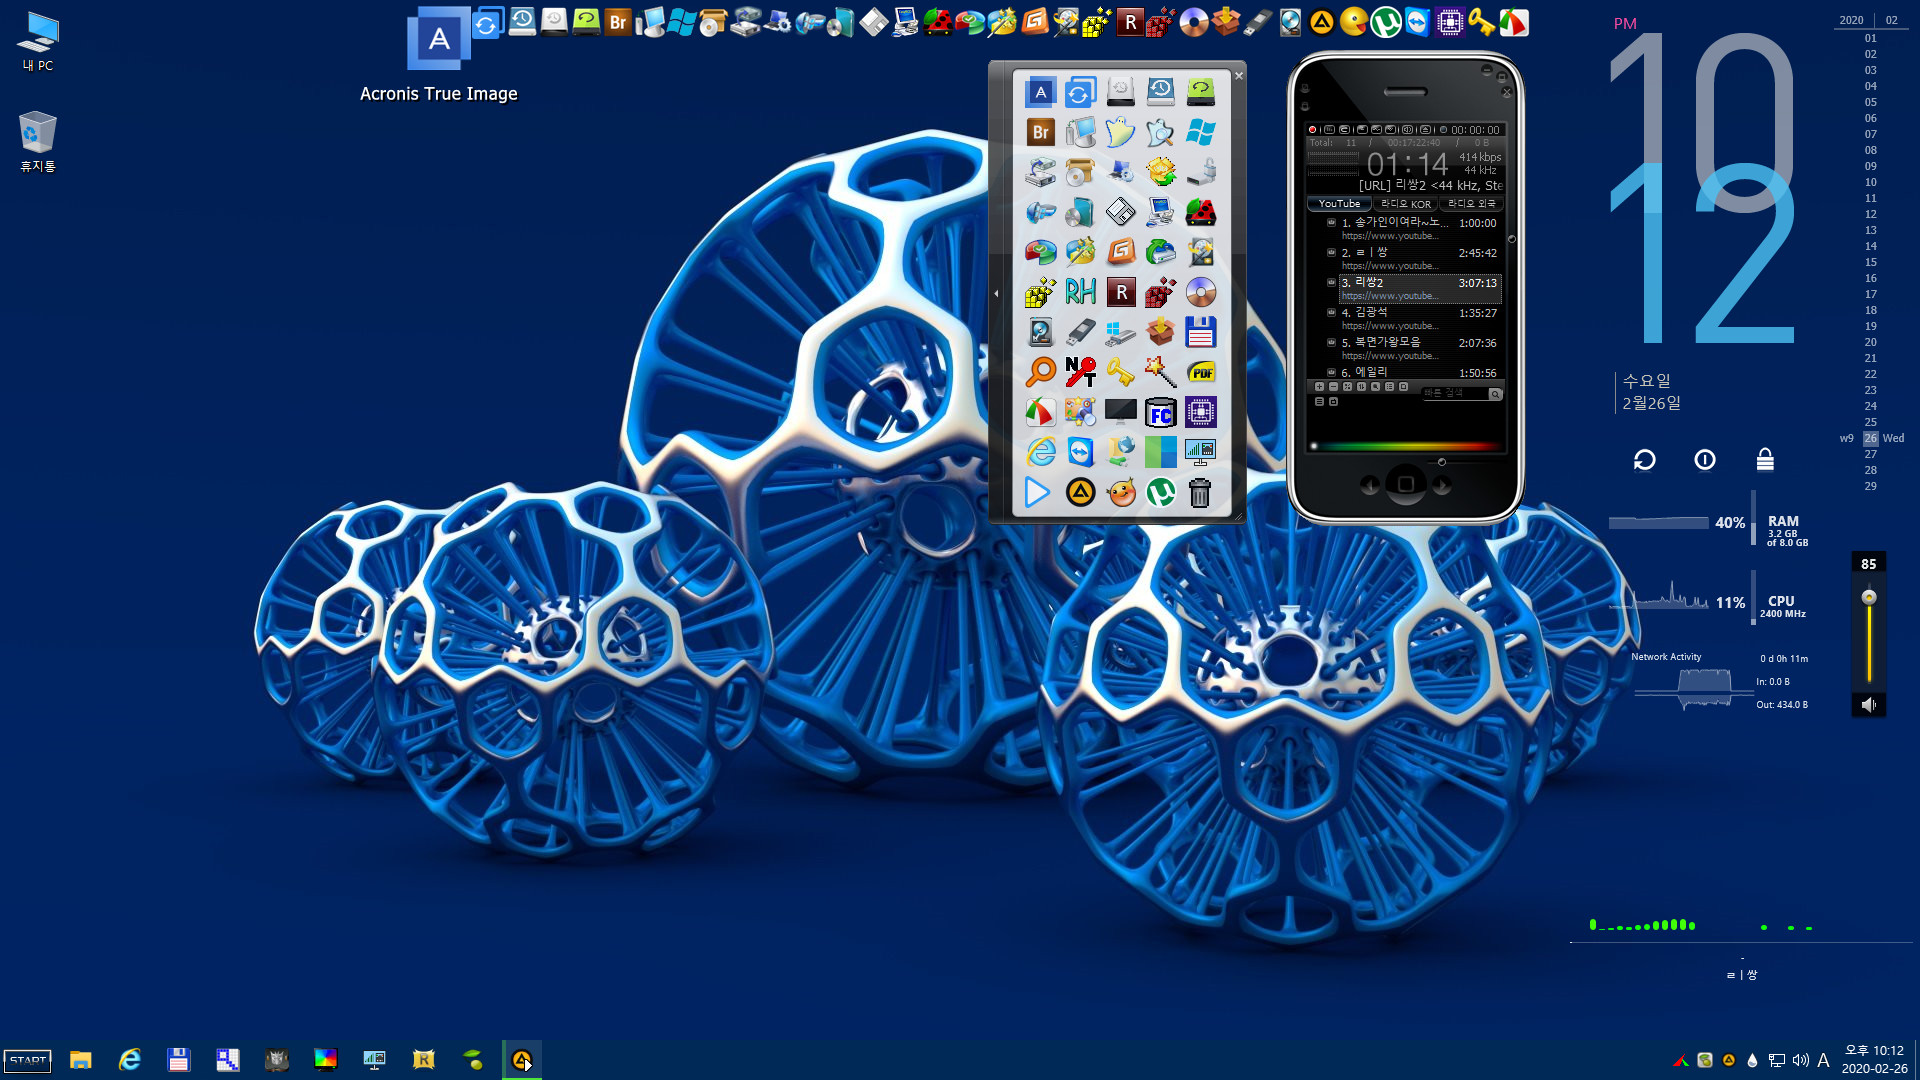Collapse launcher panel with left arrow

coord(996,293)
